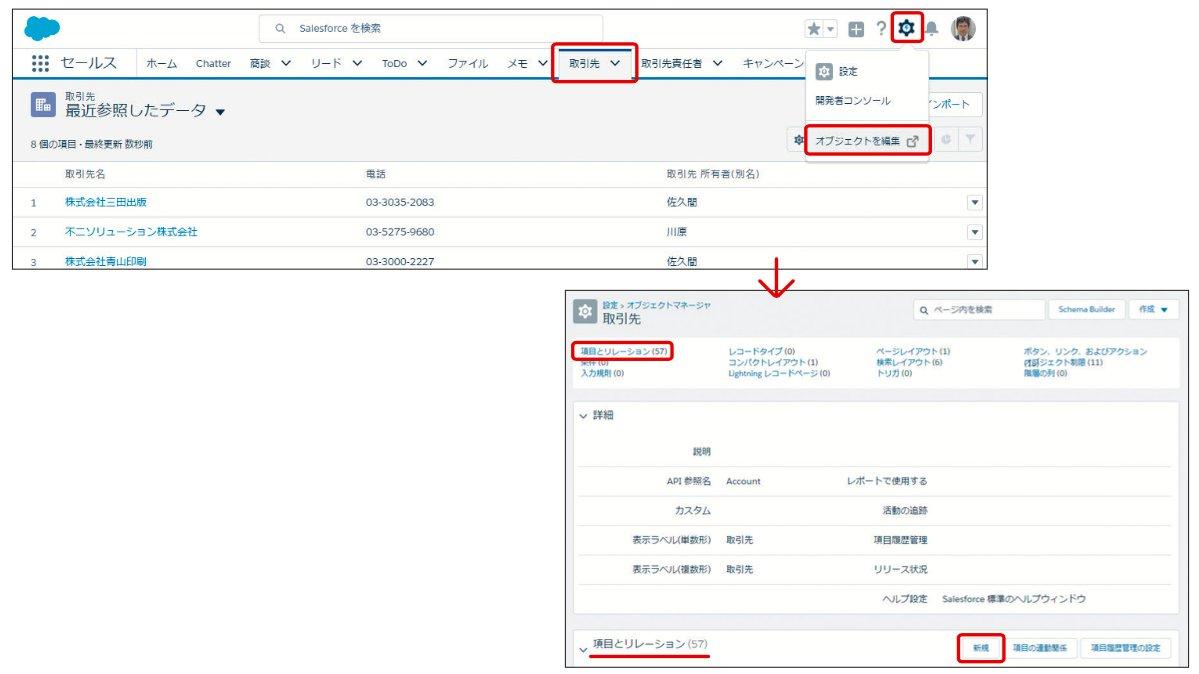The image size is (1199, 674).
Task: Click the Salesforce cloud logo
Action: (42, 28)
